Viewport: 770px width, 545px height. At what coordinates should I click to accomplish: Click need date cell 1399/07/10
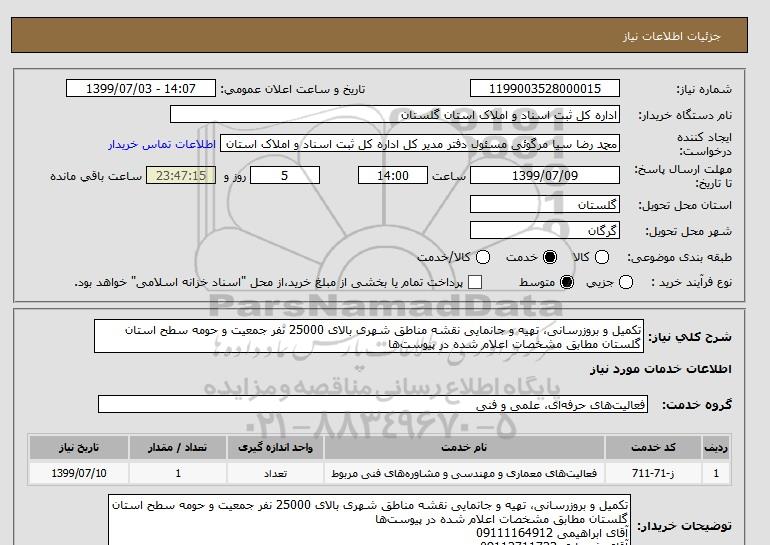point(79,473)
